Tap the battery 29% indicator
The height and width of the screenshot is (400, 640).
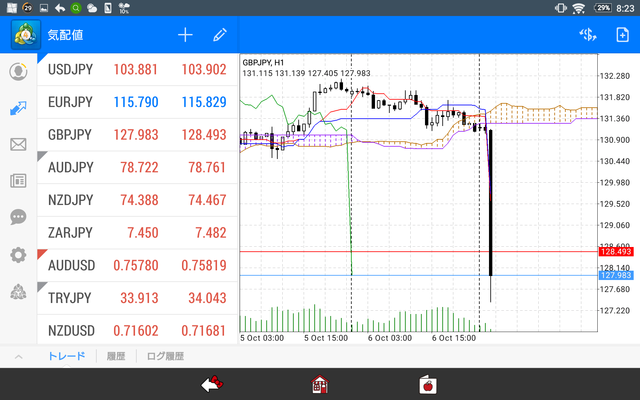click(603, 8)
